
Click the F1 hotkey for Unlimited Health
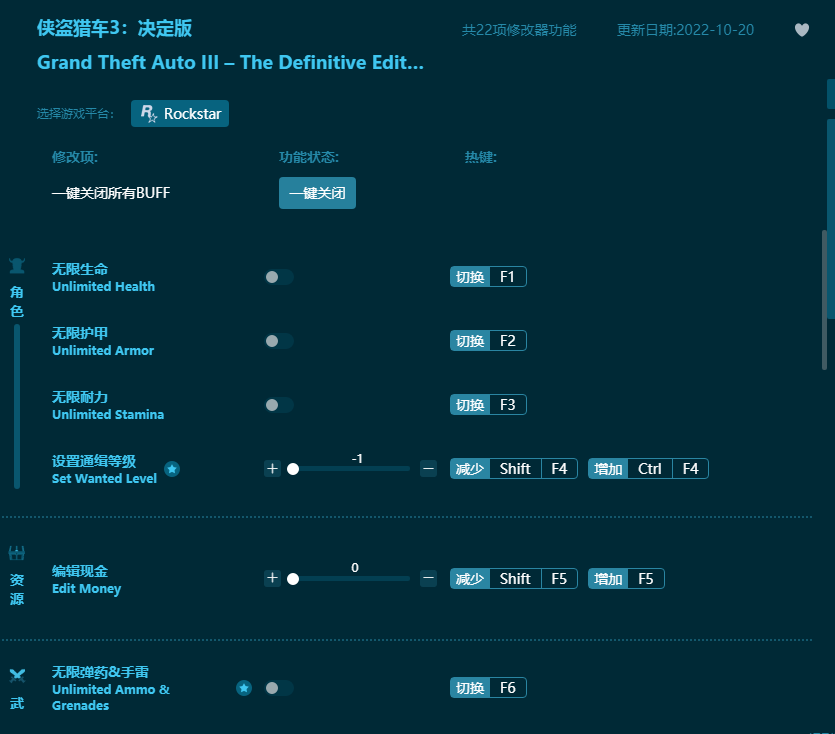(488, 277)
